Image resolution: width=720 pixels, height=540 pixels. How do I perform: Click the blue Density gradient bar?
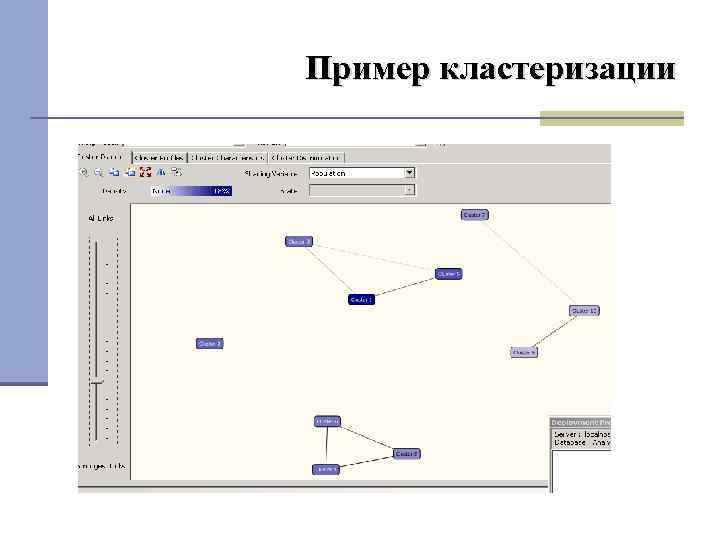click(191, 191)
